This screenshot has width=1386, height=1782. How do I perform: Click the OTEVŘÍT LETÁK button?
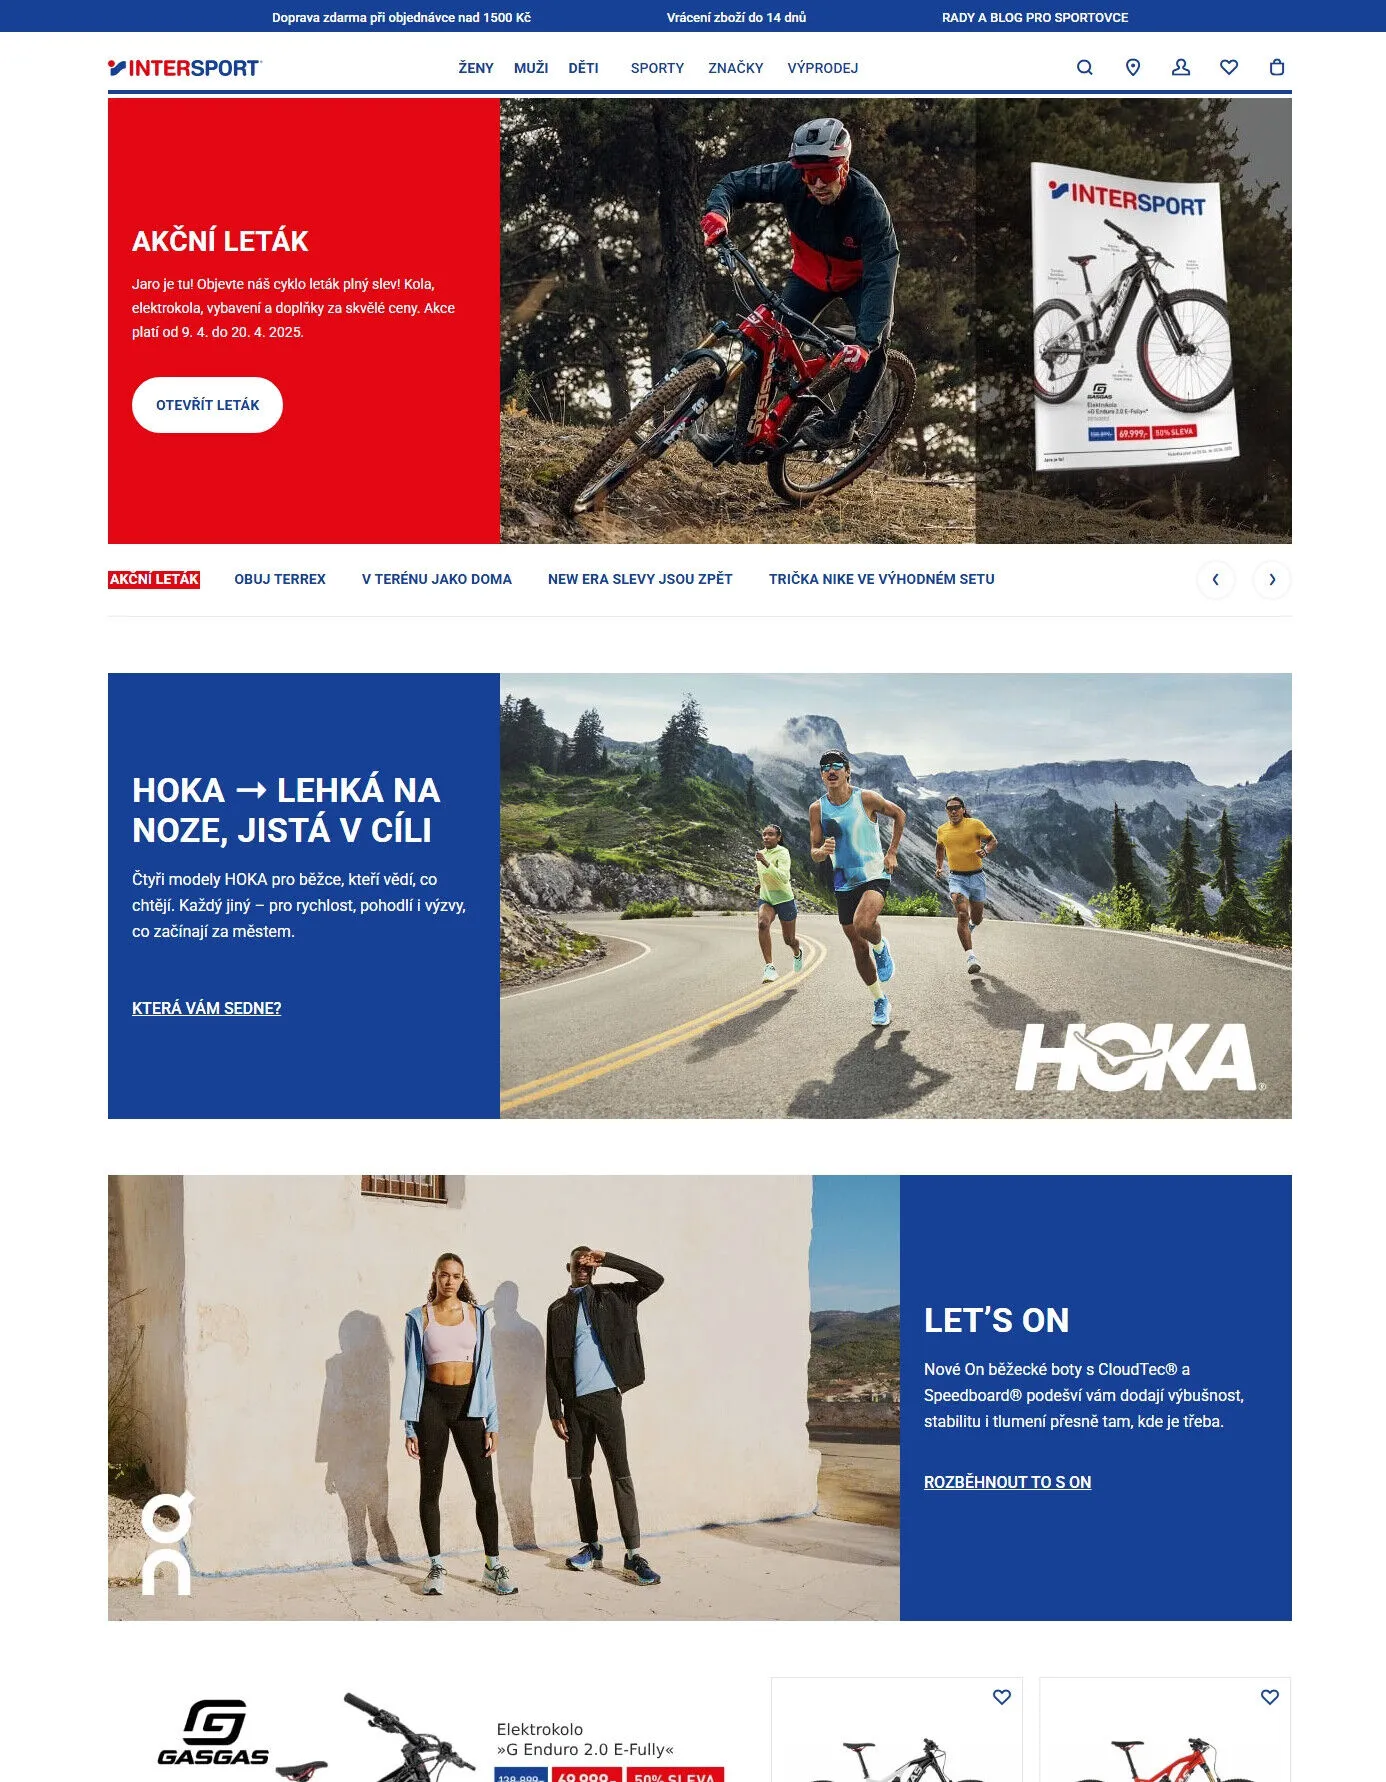tap(207, 405)
